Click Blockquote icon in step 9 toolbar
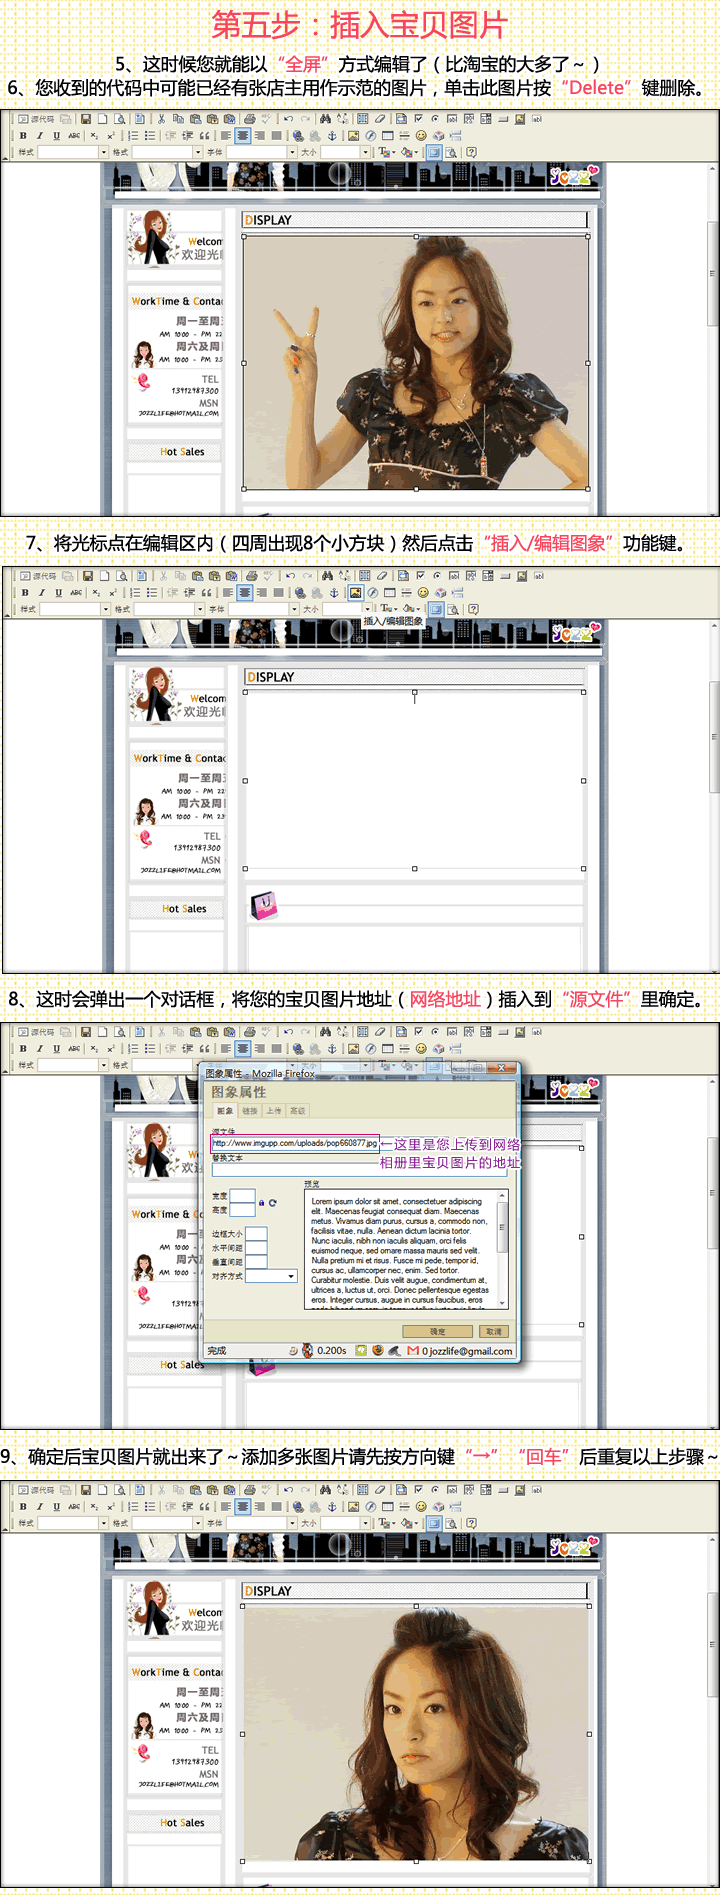 coord(205,1506)
